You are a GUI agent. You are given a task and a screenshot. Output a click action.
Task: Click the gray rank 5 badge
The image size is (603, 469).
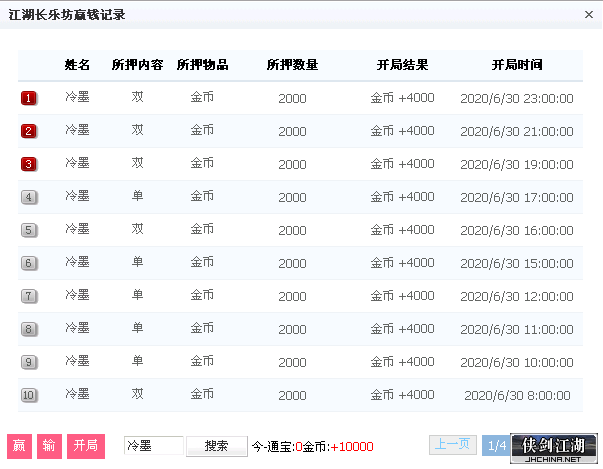click(x=29, y=231)
